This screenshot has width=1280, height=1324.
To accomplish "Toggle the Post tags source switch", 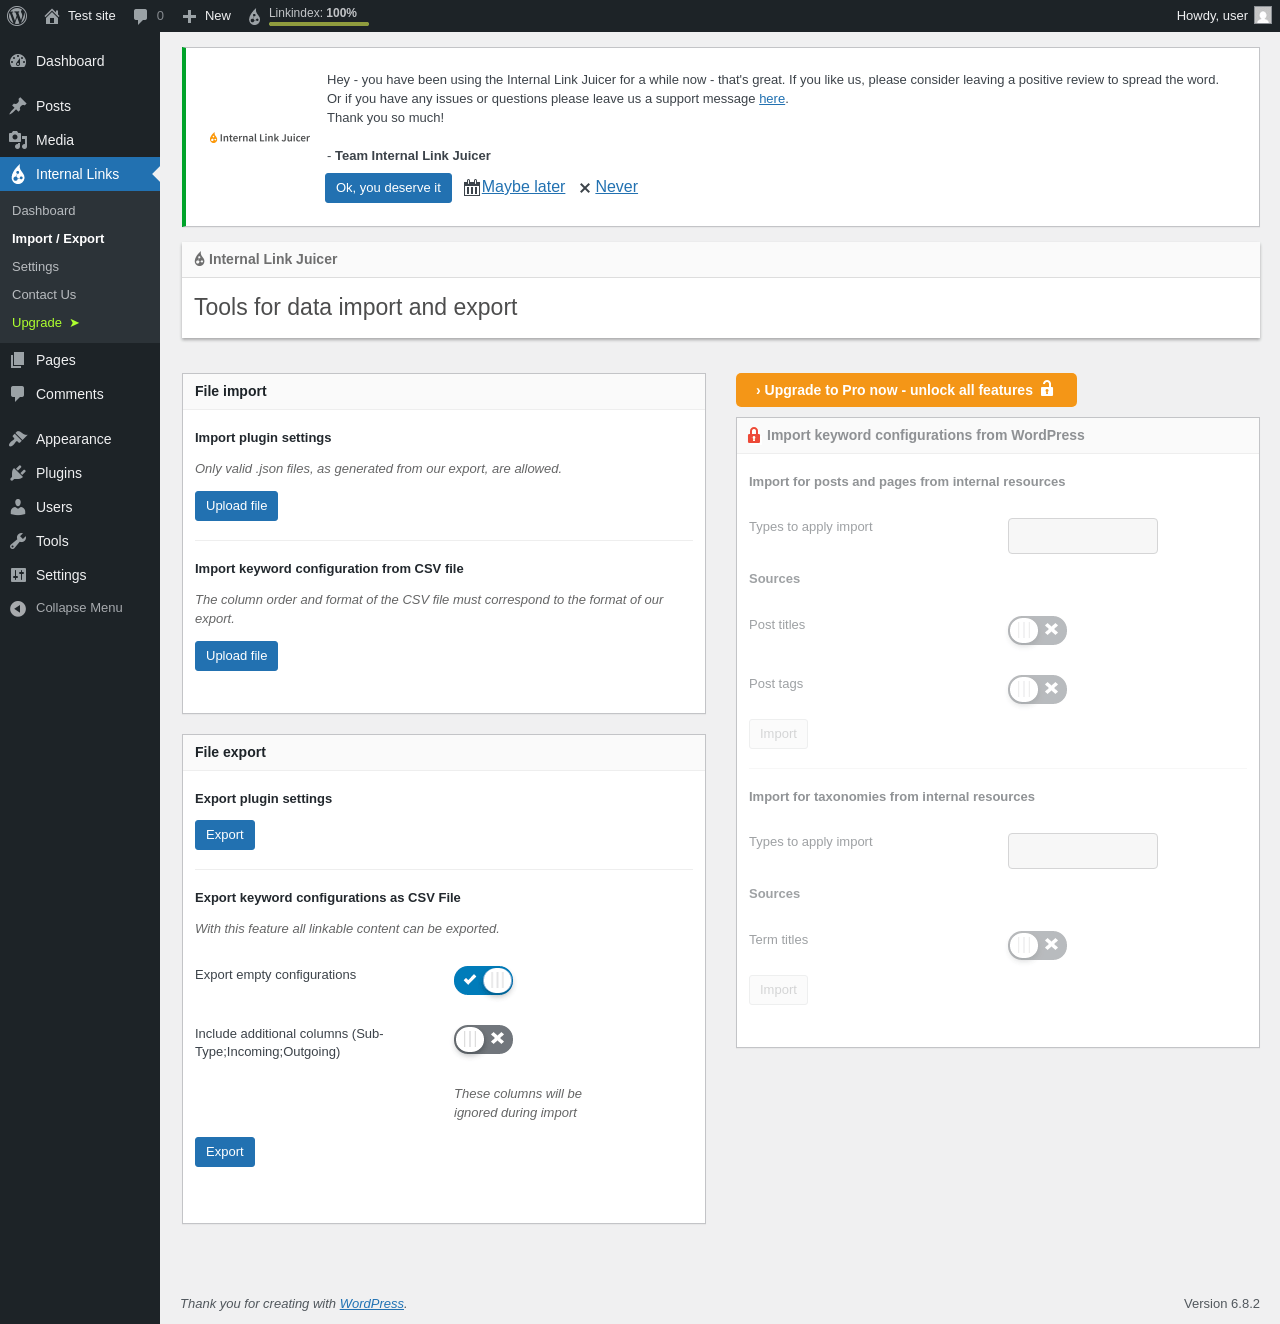I will click(x=1037, y=690).
